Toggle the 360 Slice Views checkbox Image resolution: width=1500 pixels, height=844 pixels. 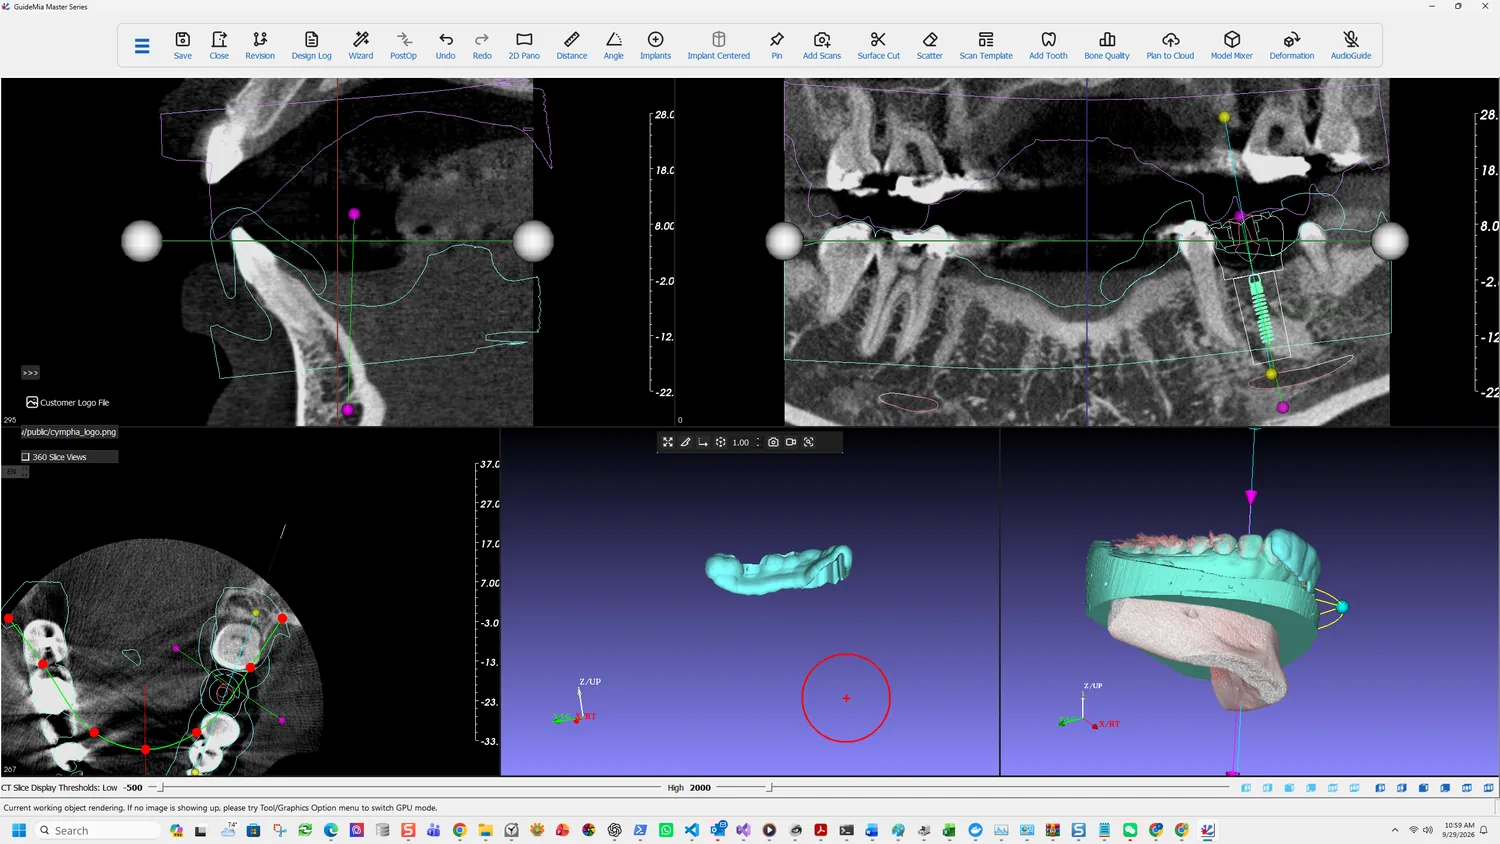pyautogui.click(x=26, y=457)
